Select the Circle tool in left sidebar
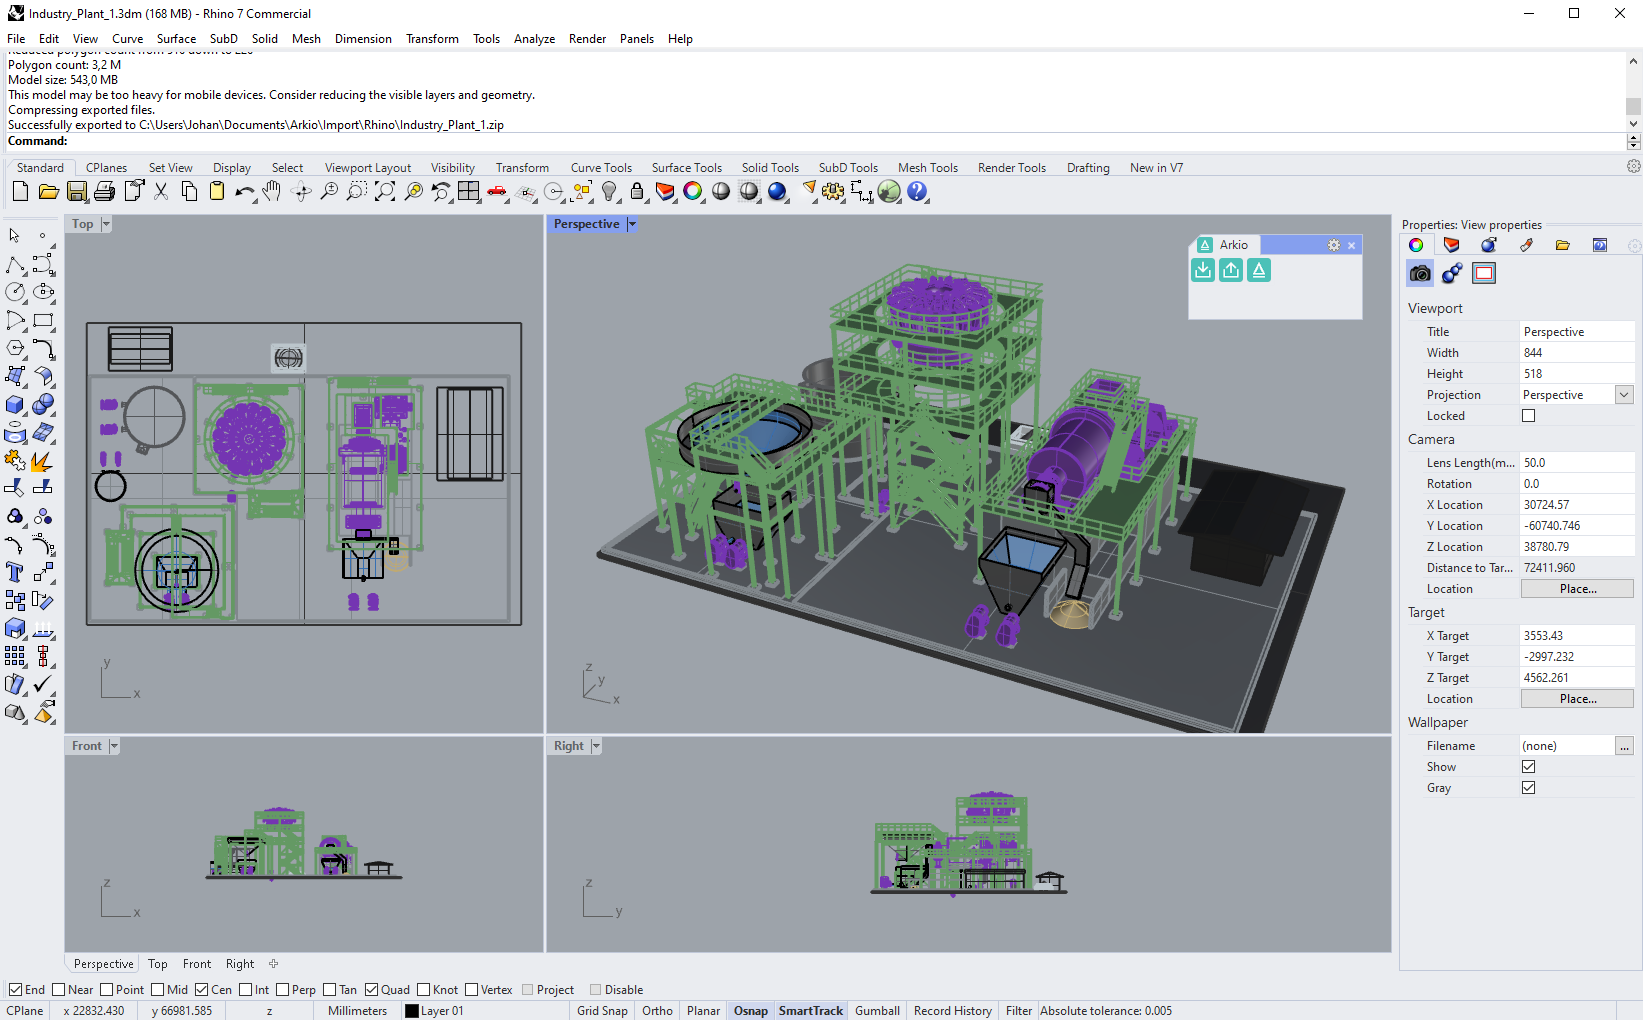 [16, 292]
